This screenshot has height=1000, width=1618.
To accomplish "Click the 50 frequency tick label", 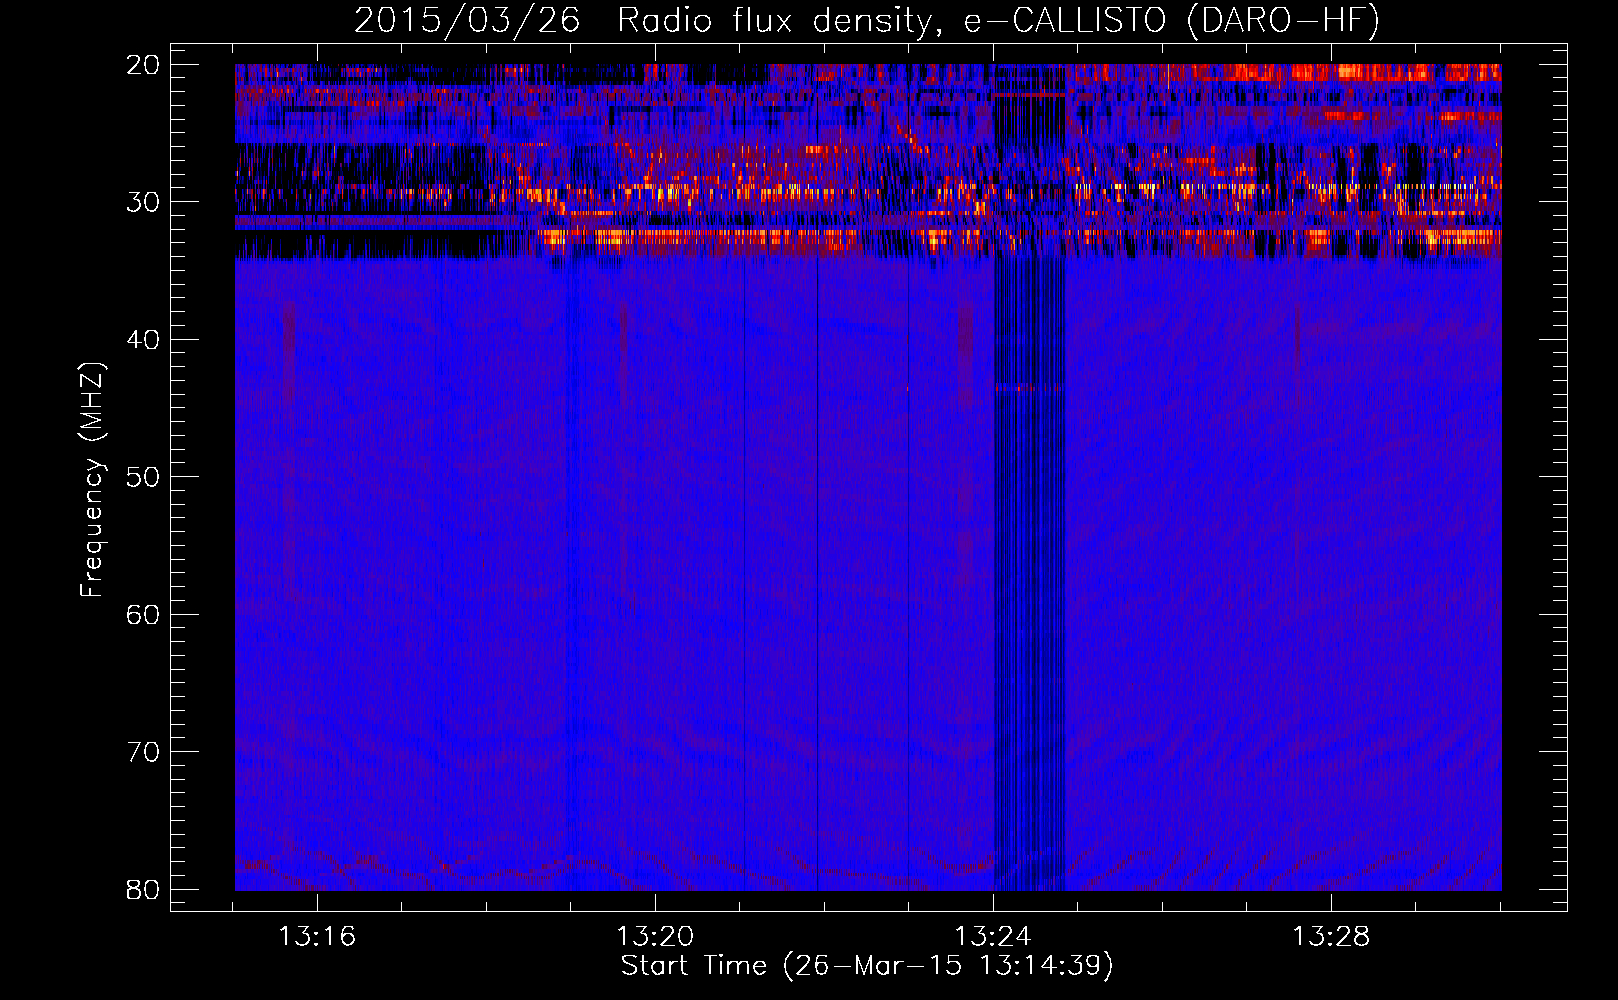I will point(143,477).
